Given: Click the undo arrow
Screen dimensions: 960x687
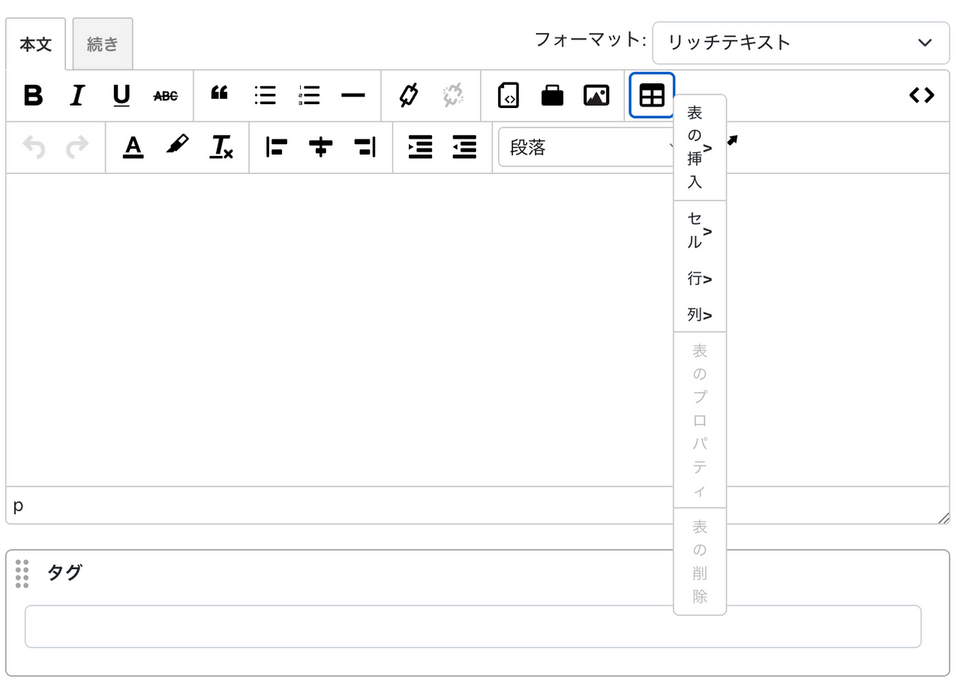Looking at the screenshot, I should tap(34, 148).
